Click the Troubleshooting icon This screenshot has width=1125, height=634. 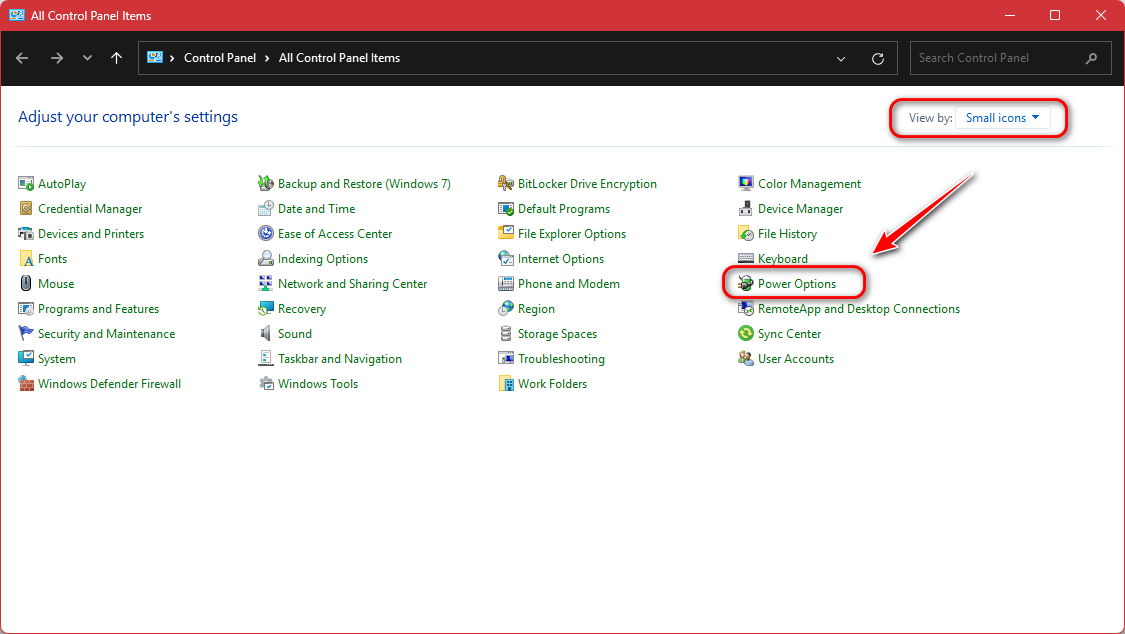506,359
